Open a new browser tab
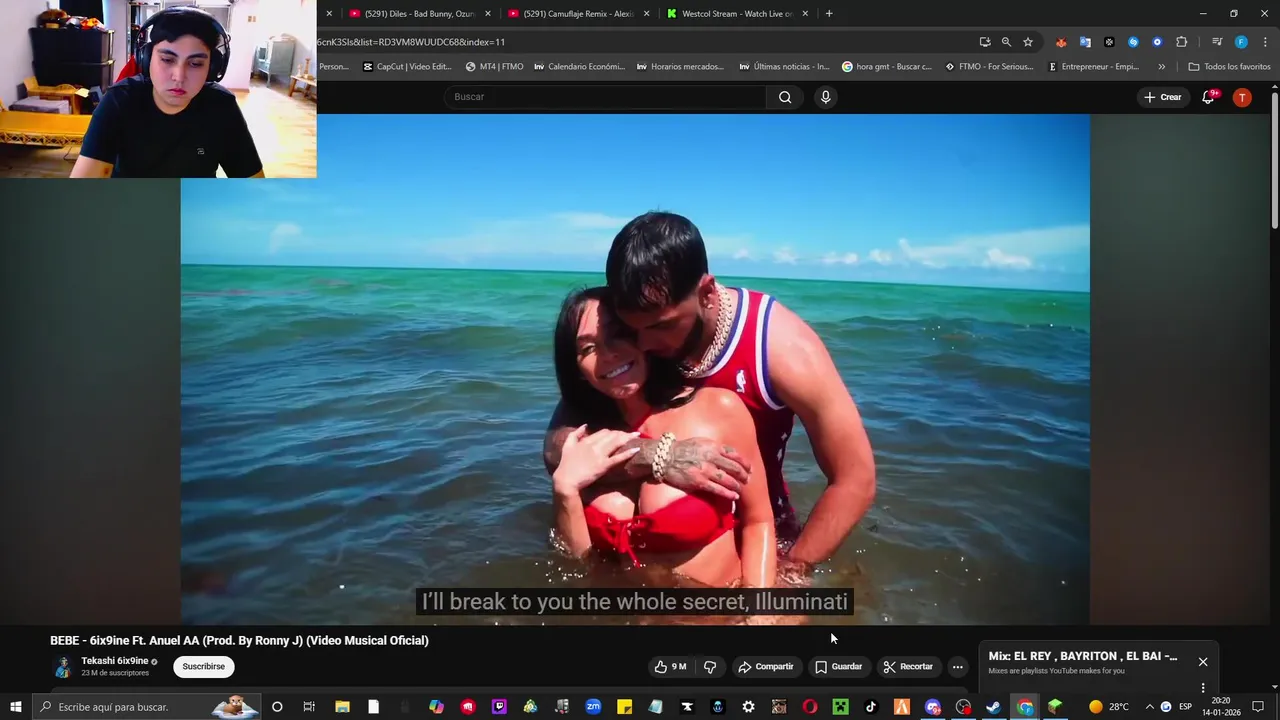The width and height of the screenshot is (1280, 720). point(829,14)
